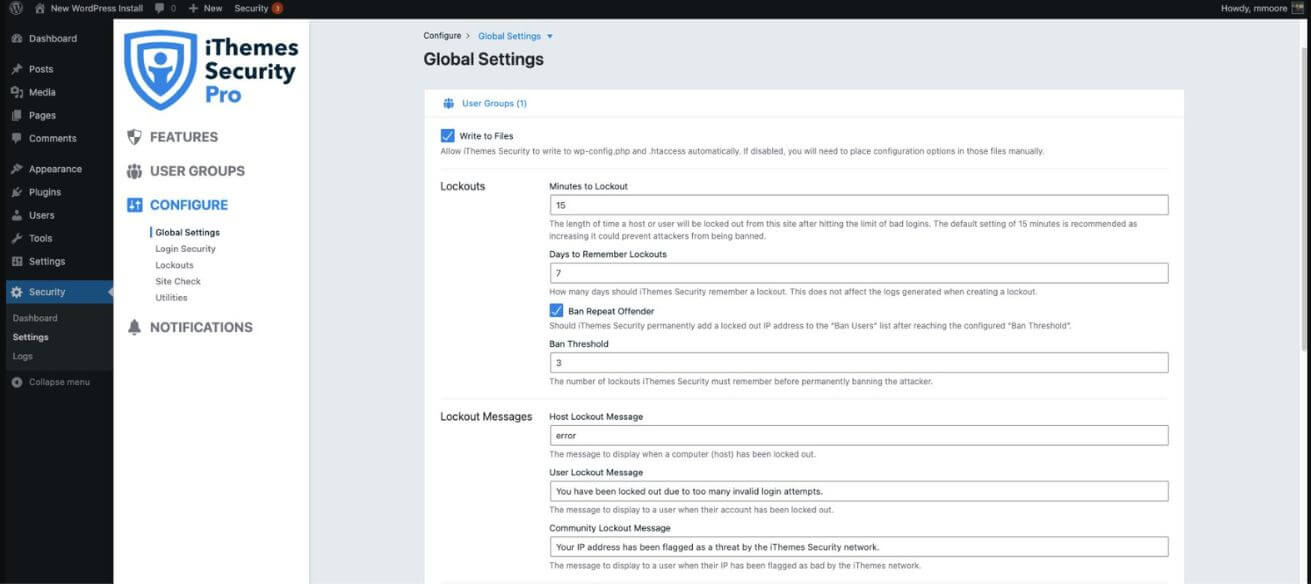Click the Media icon in sidebar
This screenshot has width=1311, height=584.
coord(17,92)
